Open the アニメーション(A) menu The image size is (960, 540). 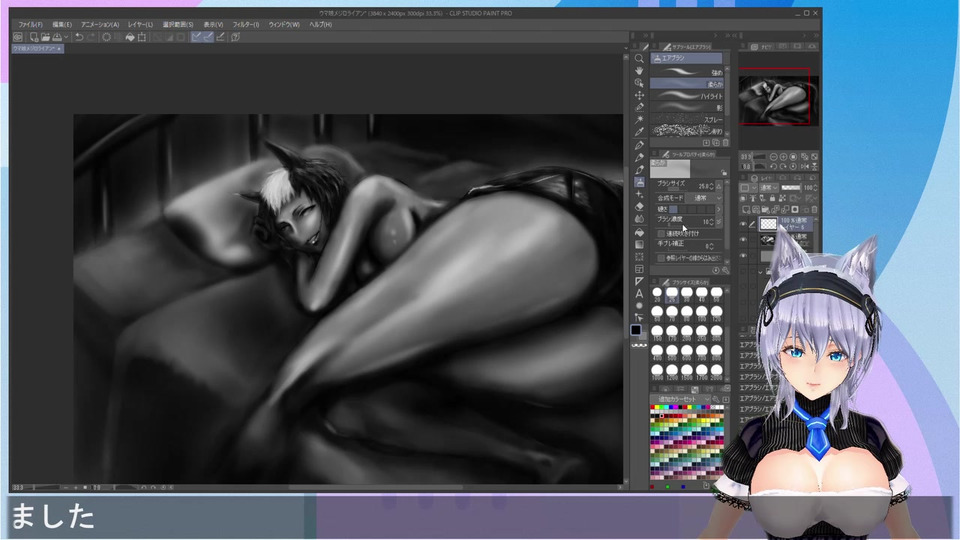click(100, 25)
